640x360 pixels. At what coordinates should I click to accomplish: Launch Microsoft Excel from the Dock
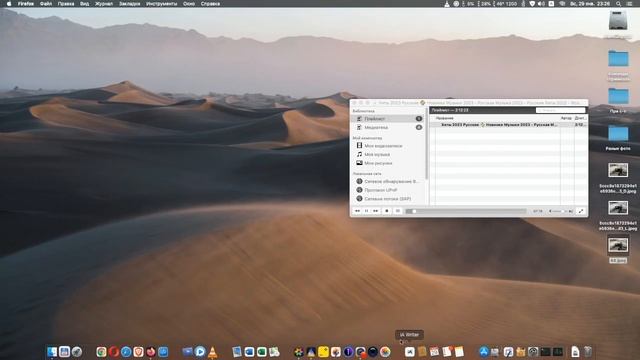point(261,351)
